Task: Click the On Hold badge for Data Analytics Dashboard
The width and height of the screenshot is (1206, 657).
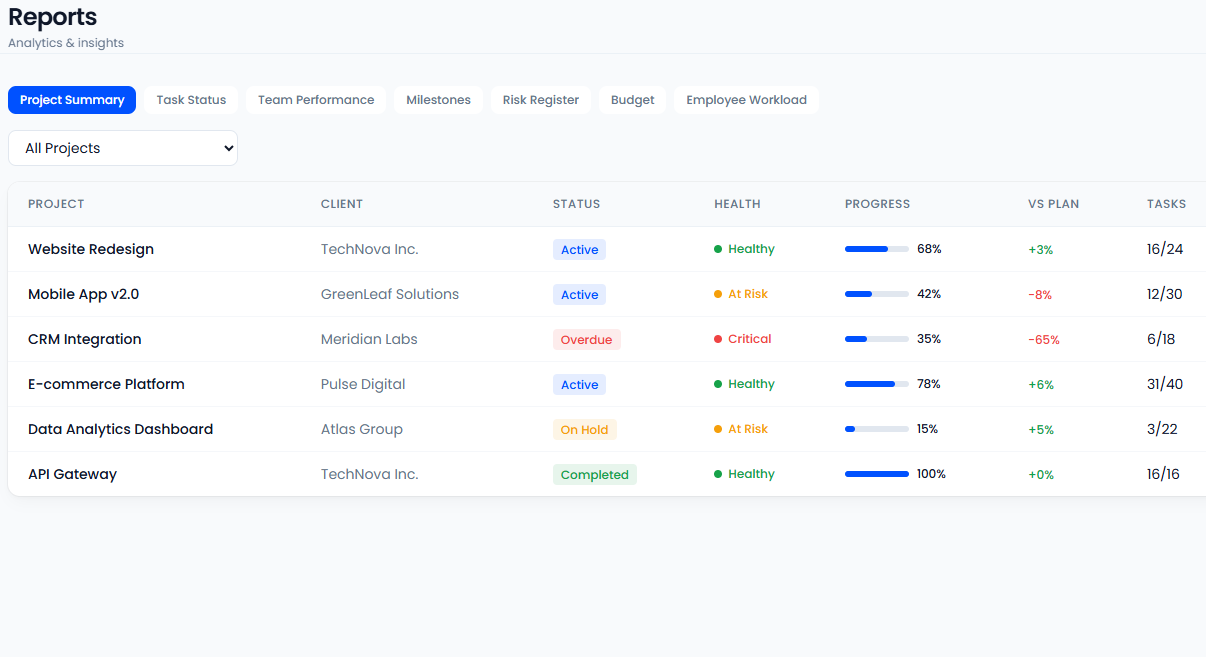Action: pos(585,429)
